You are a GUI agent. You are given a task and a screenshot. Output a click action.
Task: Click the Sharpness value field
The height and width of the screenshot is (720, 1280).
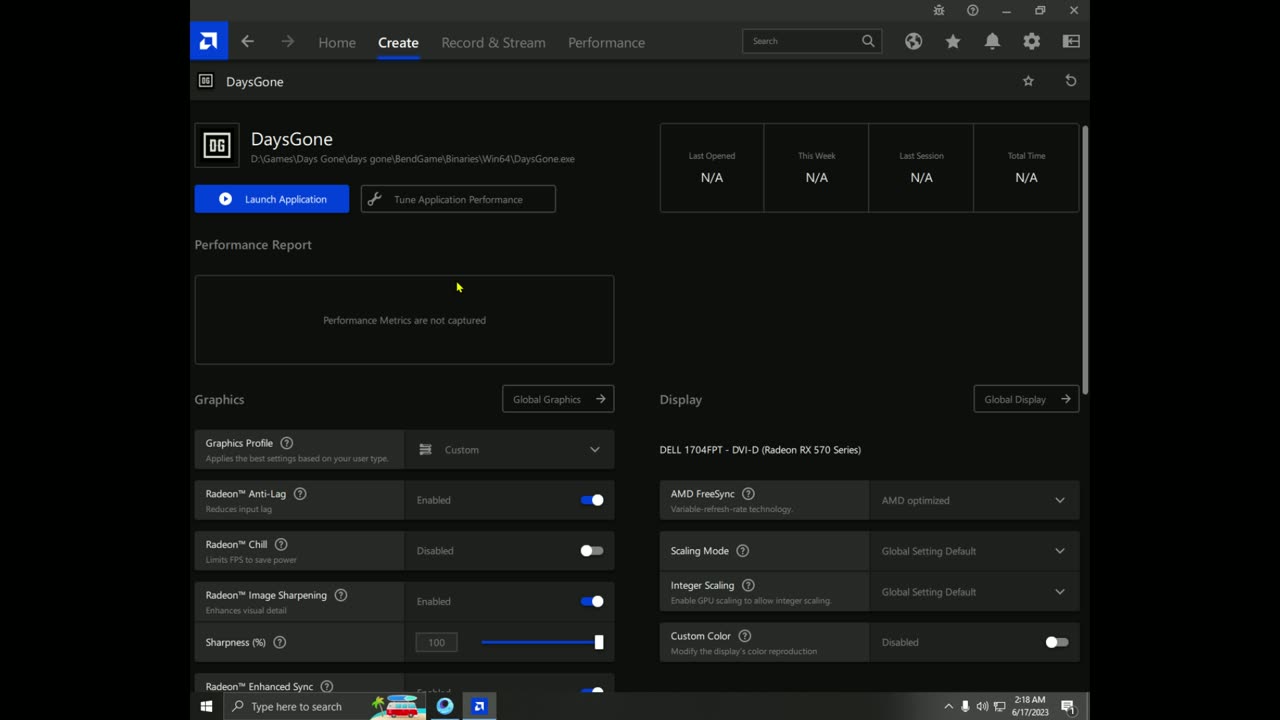[437, 642]
